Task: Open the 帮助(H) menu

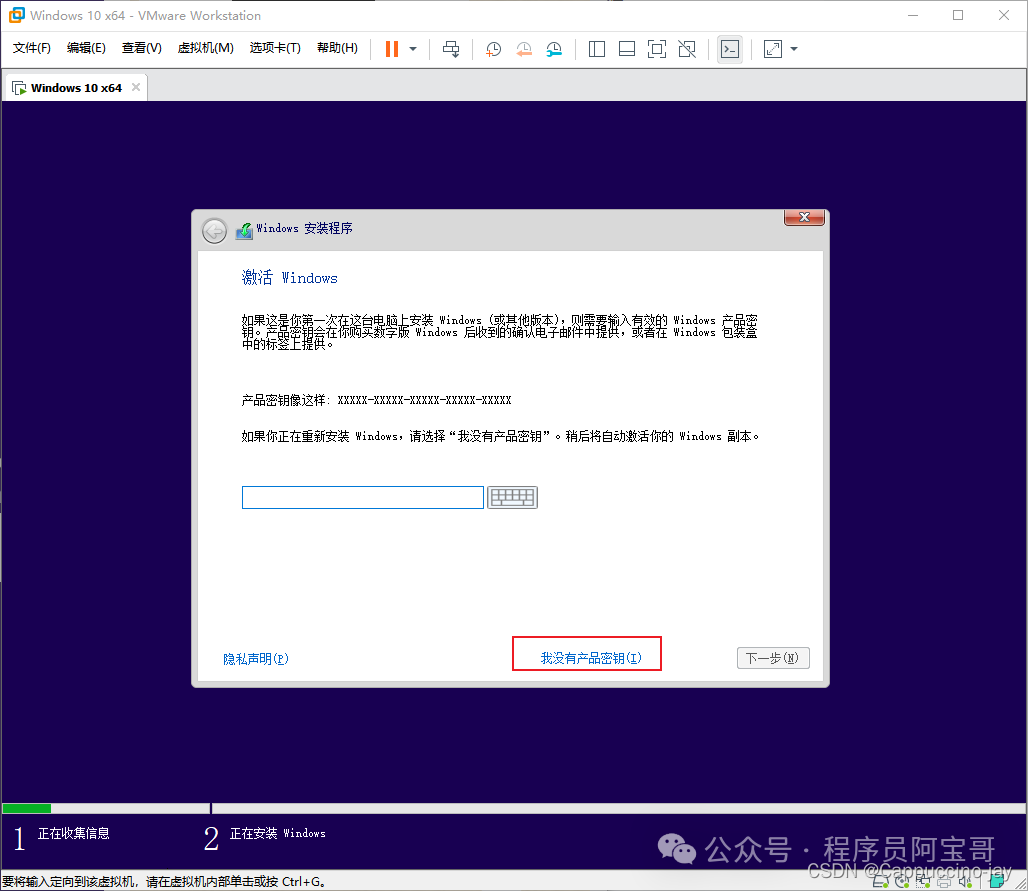Action: [x=337, y=48]
